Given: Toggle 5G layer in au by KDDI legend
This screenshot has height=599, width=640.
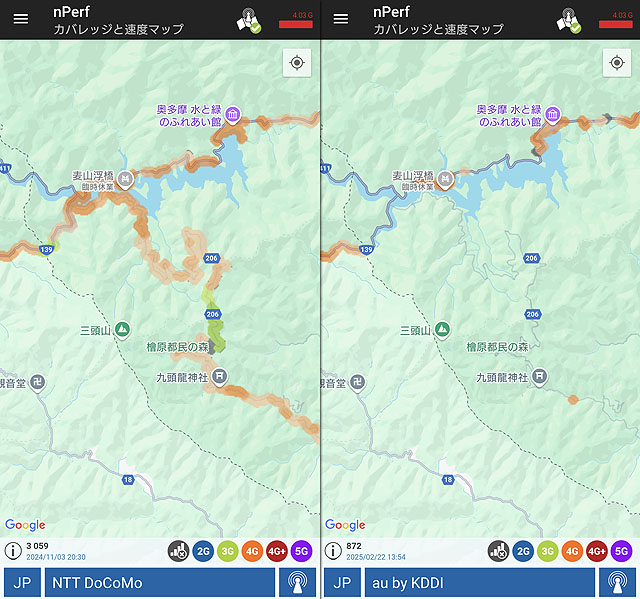Looking at the screenshot, I should (621, 551).
